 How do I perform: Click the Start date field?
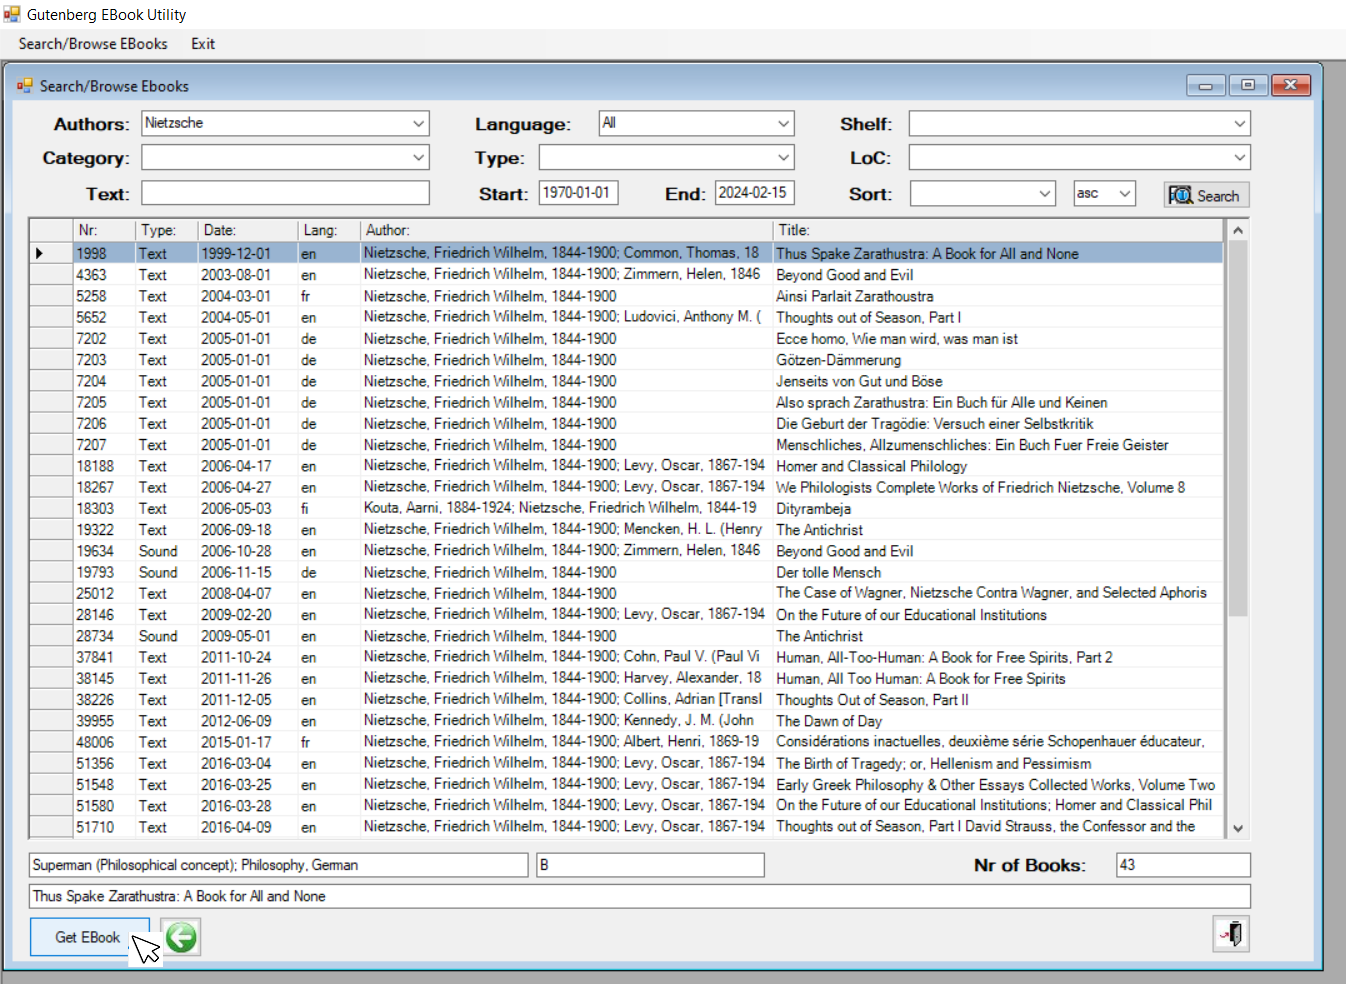click(579, 192)
